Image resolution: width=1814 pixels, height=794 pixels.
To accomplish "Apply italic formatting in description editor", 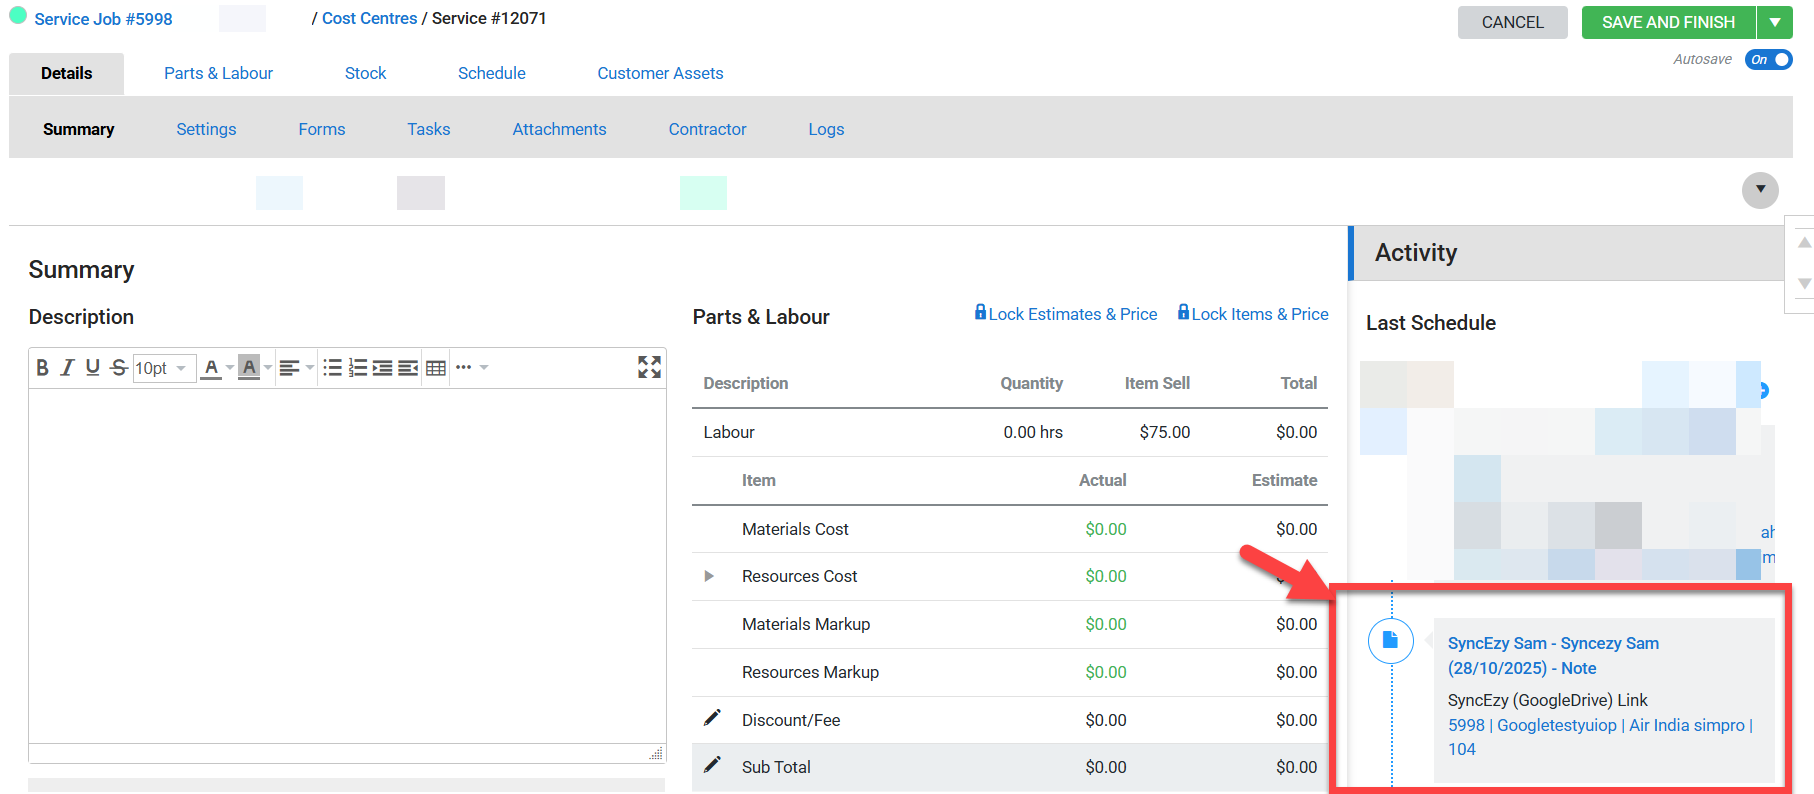I will [67, 368].
